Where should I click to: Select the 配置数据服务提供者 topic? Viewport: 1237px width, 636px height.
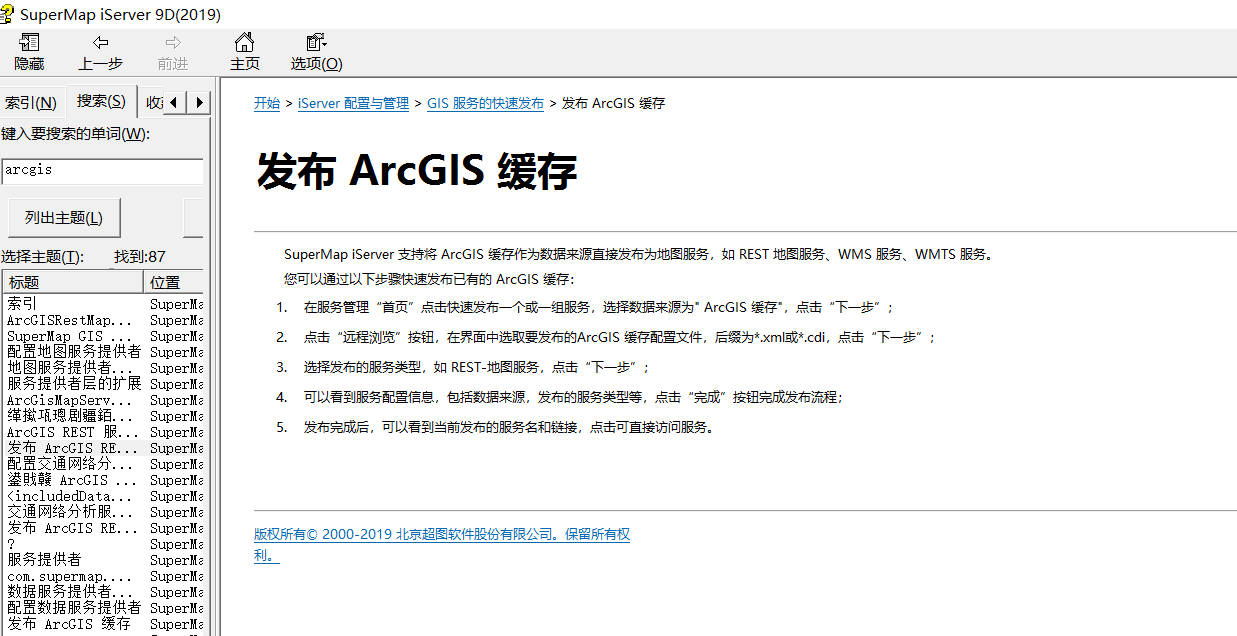[x=104, y=608]
